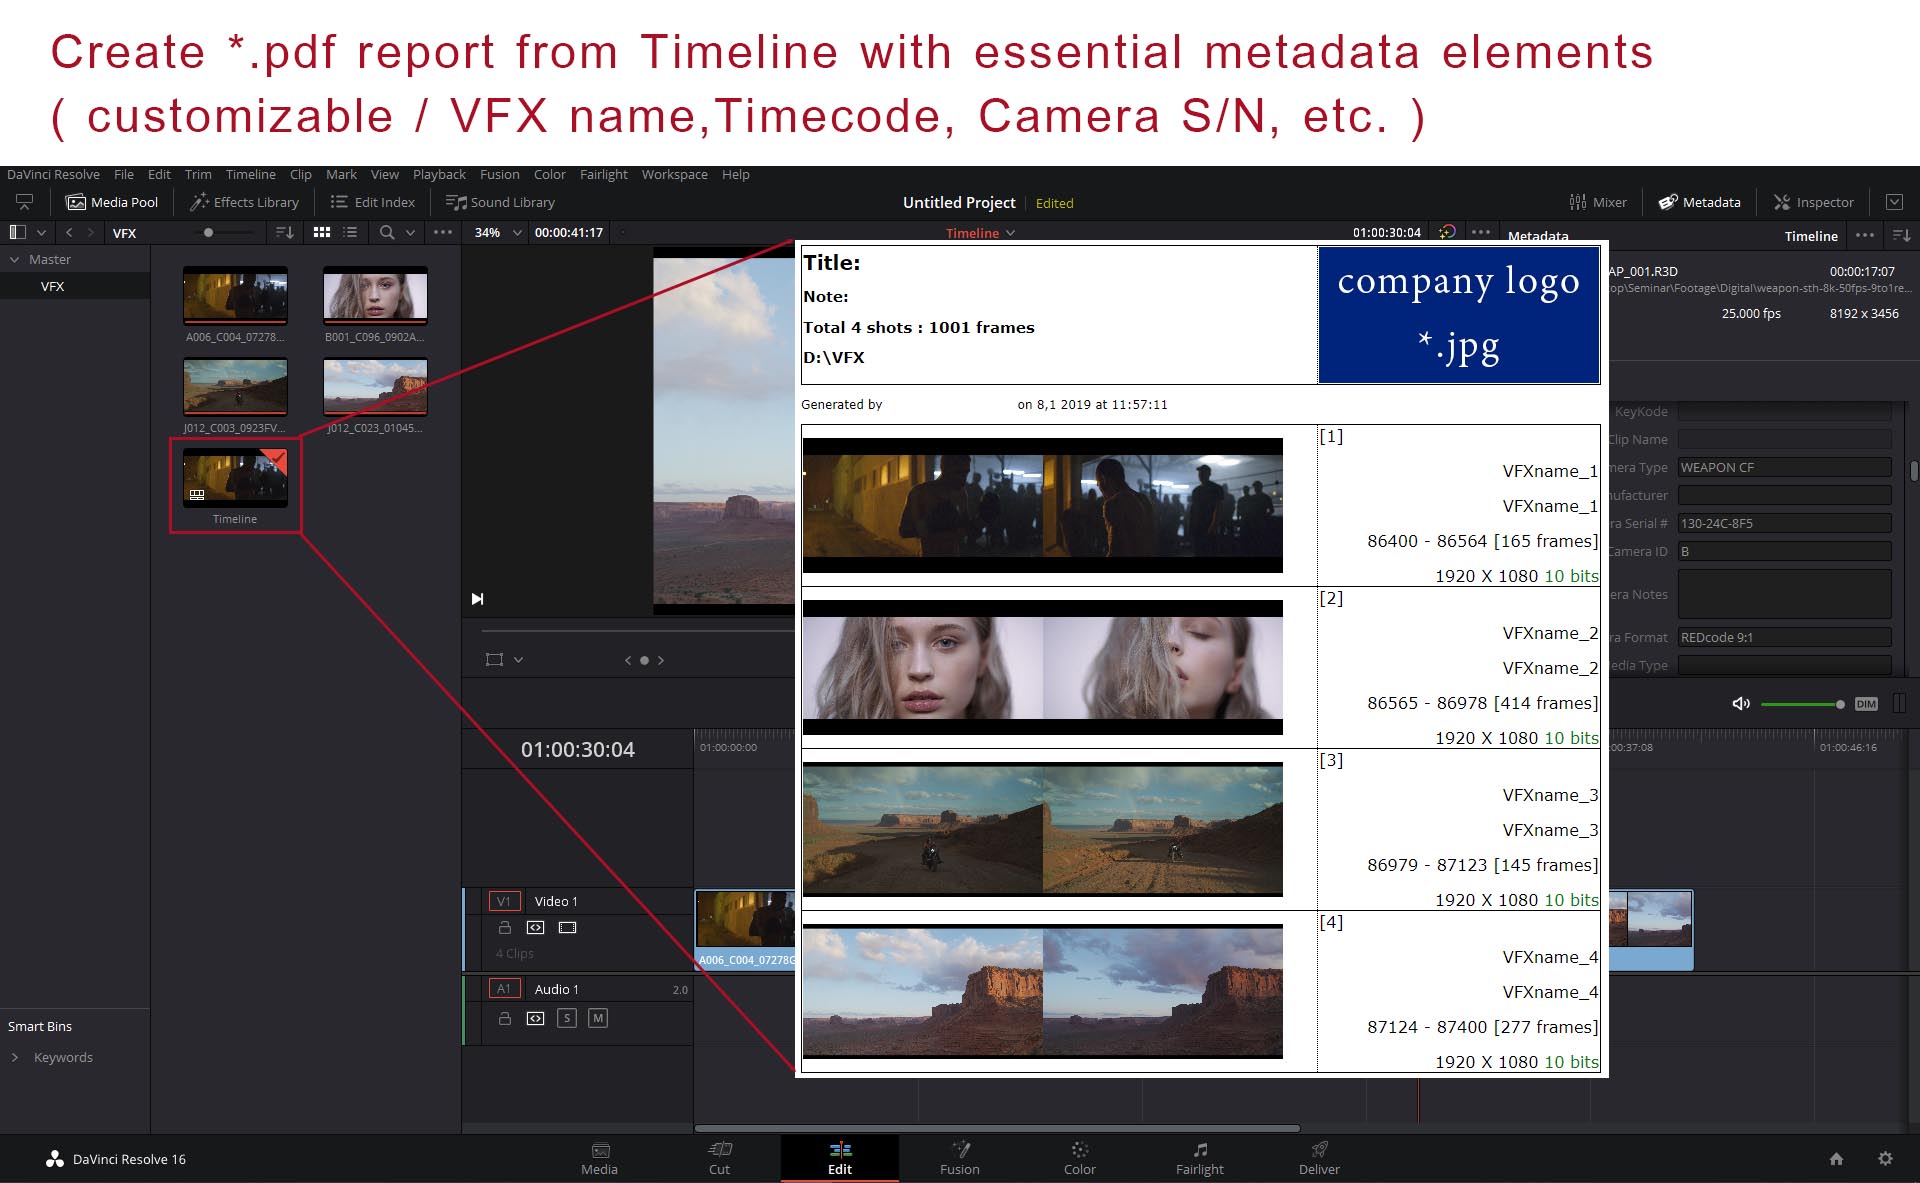Open project manager home icon
The image size is (1920, 1183).
(x=1836, y=1159)
